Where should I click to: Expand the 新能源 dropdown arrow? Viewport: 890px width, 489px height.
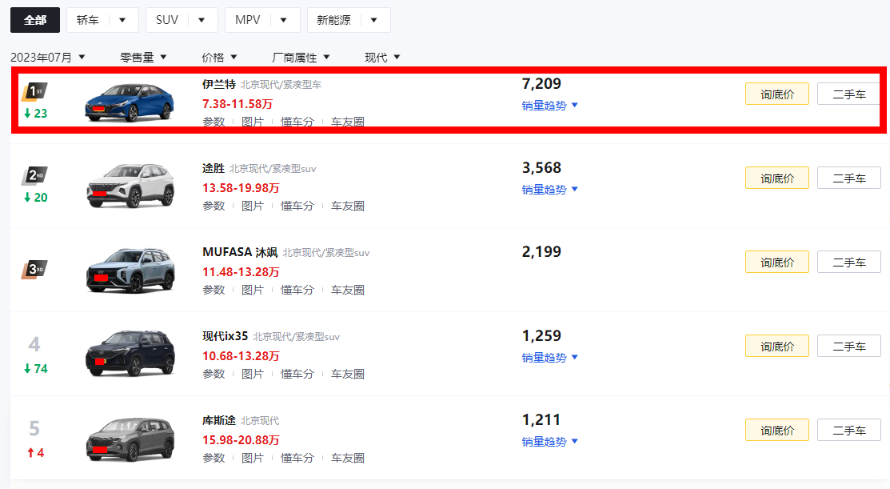point(373,20)
